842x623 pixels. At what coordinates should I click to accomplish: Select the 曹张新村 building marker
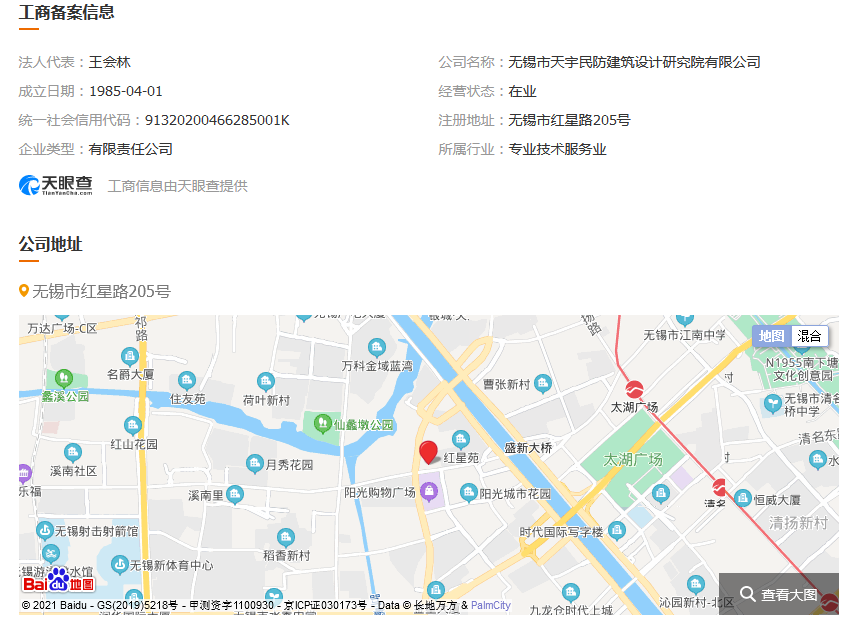543,383
